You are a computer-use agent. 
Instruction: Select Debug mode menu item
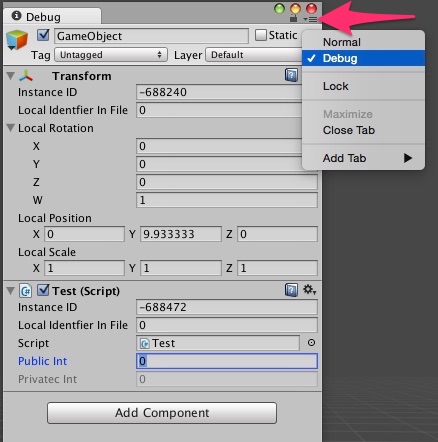point(363,58)
